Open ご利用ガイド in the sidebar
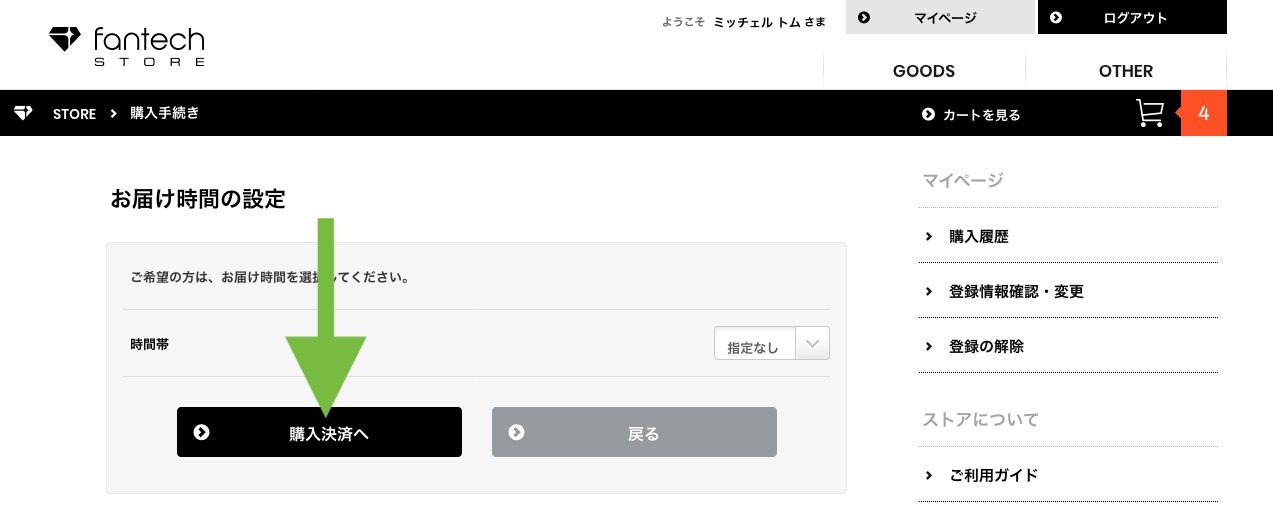The image size is (1273, 512). [1068, 475]
